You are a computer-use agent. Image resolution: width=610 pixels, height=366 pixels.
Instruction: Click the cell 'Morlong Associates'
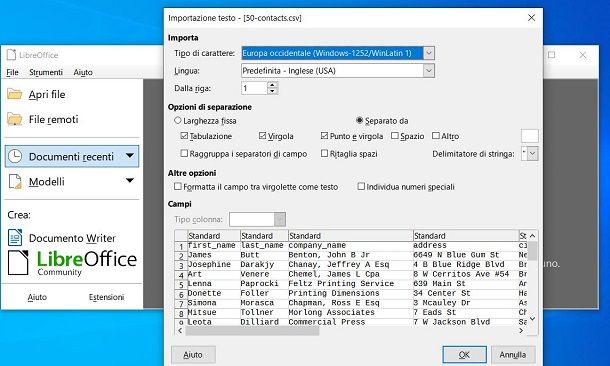pyautogui.click(x=331, y=312)
